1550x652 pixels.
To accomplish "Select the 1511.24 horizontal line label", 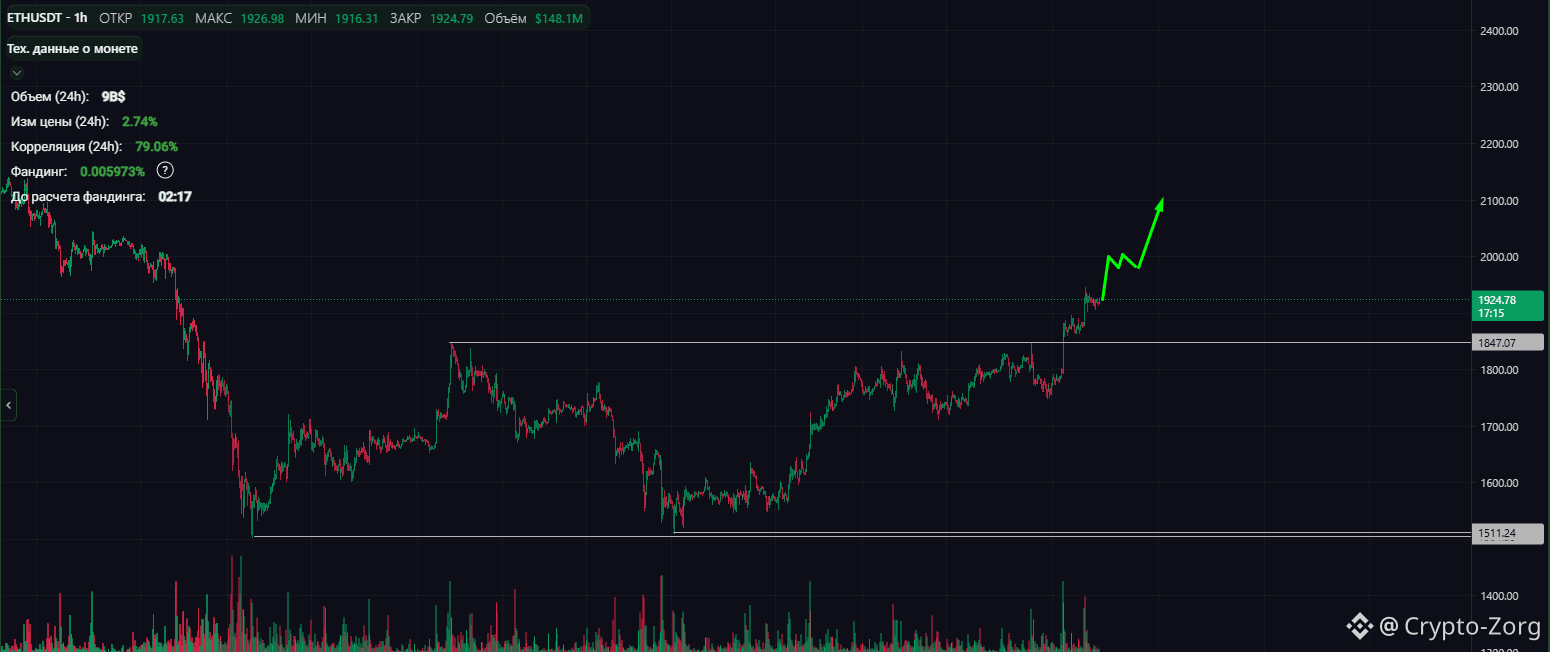I will [x=1509, y=533].
